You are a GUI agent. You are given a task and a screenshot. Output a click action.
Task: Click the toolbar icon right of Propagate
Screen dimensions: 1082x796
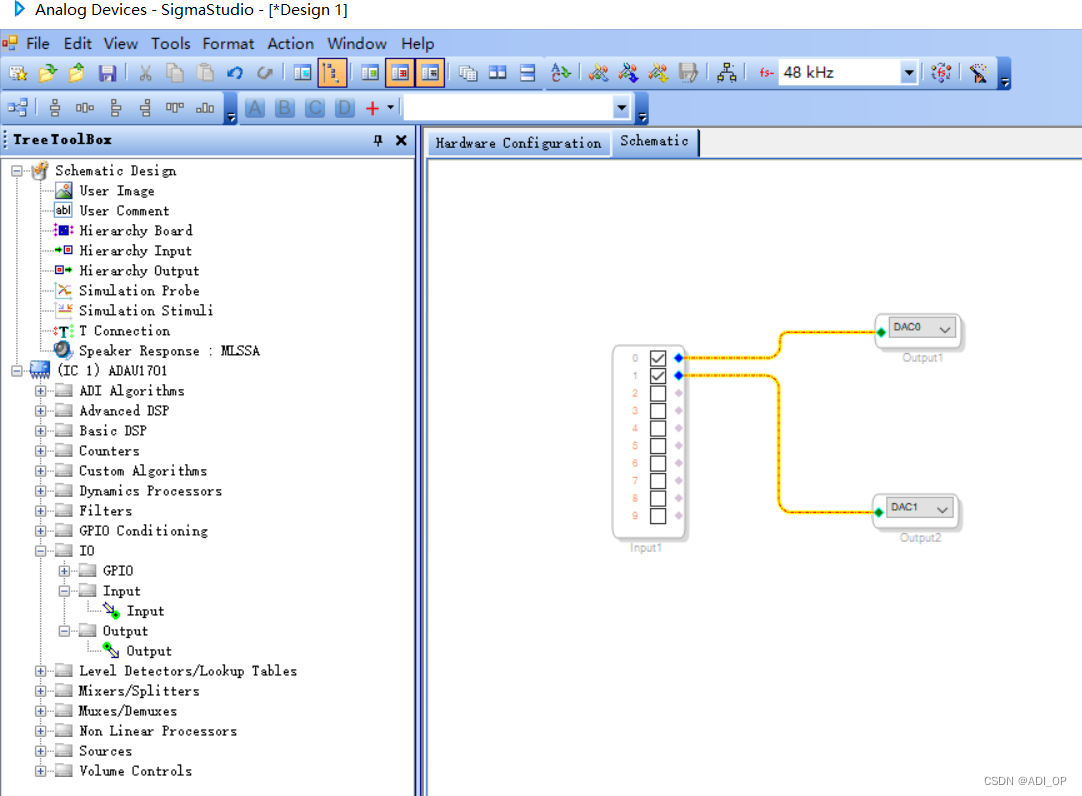[x=978, y=72]
